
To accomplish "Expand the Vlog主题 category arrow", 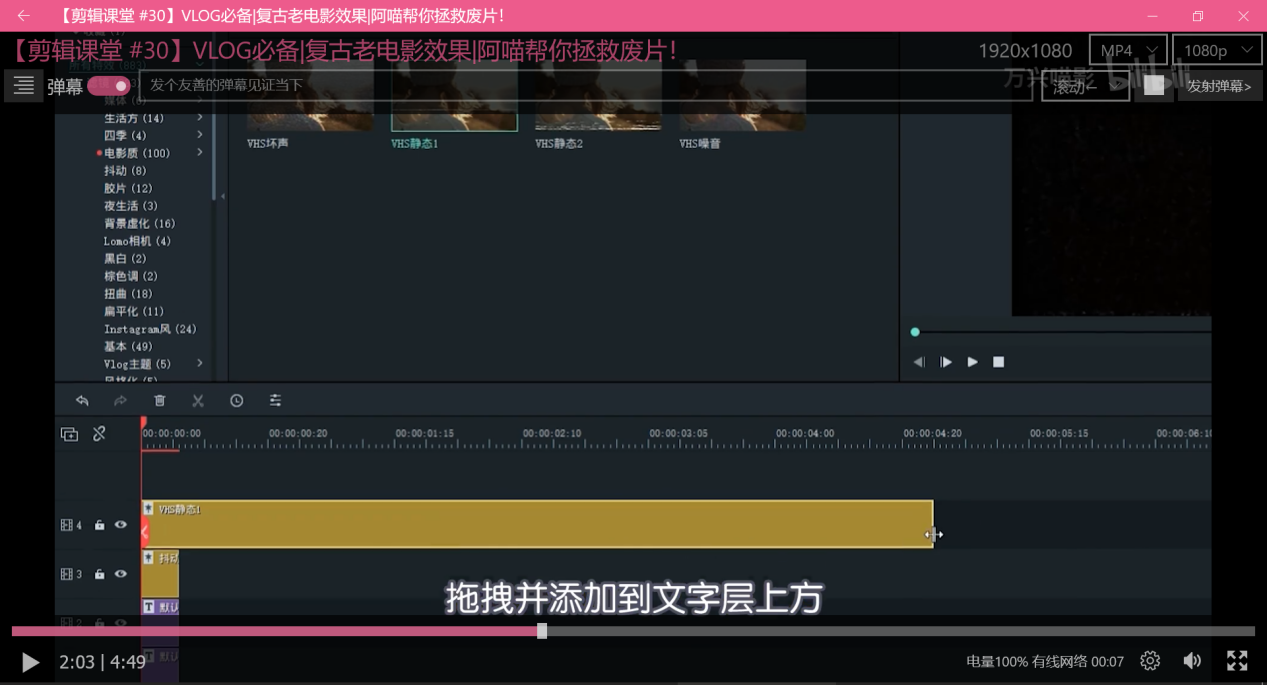I will (x=200, y=363).
